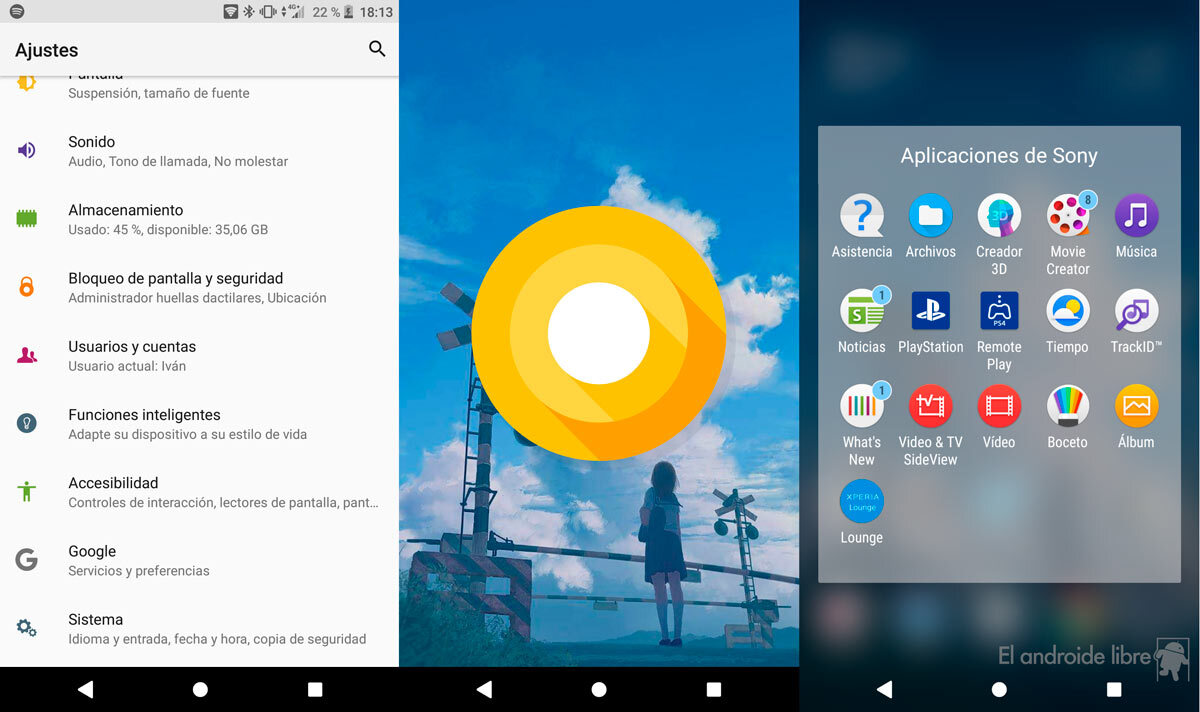
Task: Launch the Álbum app
Action: tap(1136, 406)
